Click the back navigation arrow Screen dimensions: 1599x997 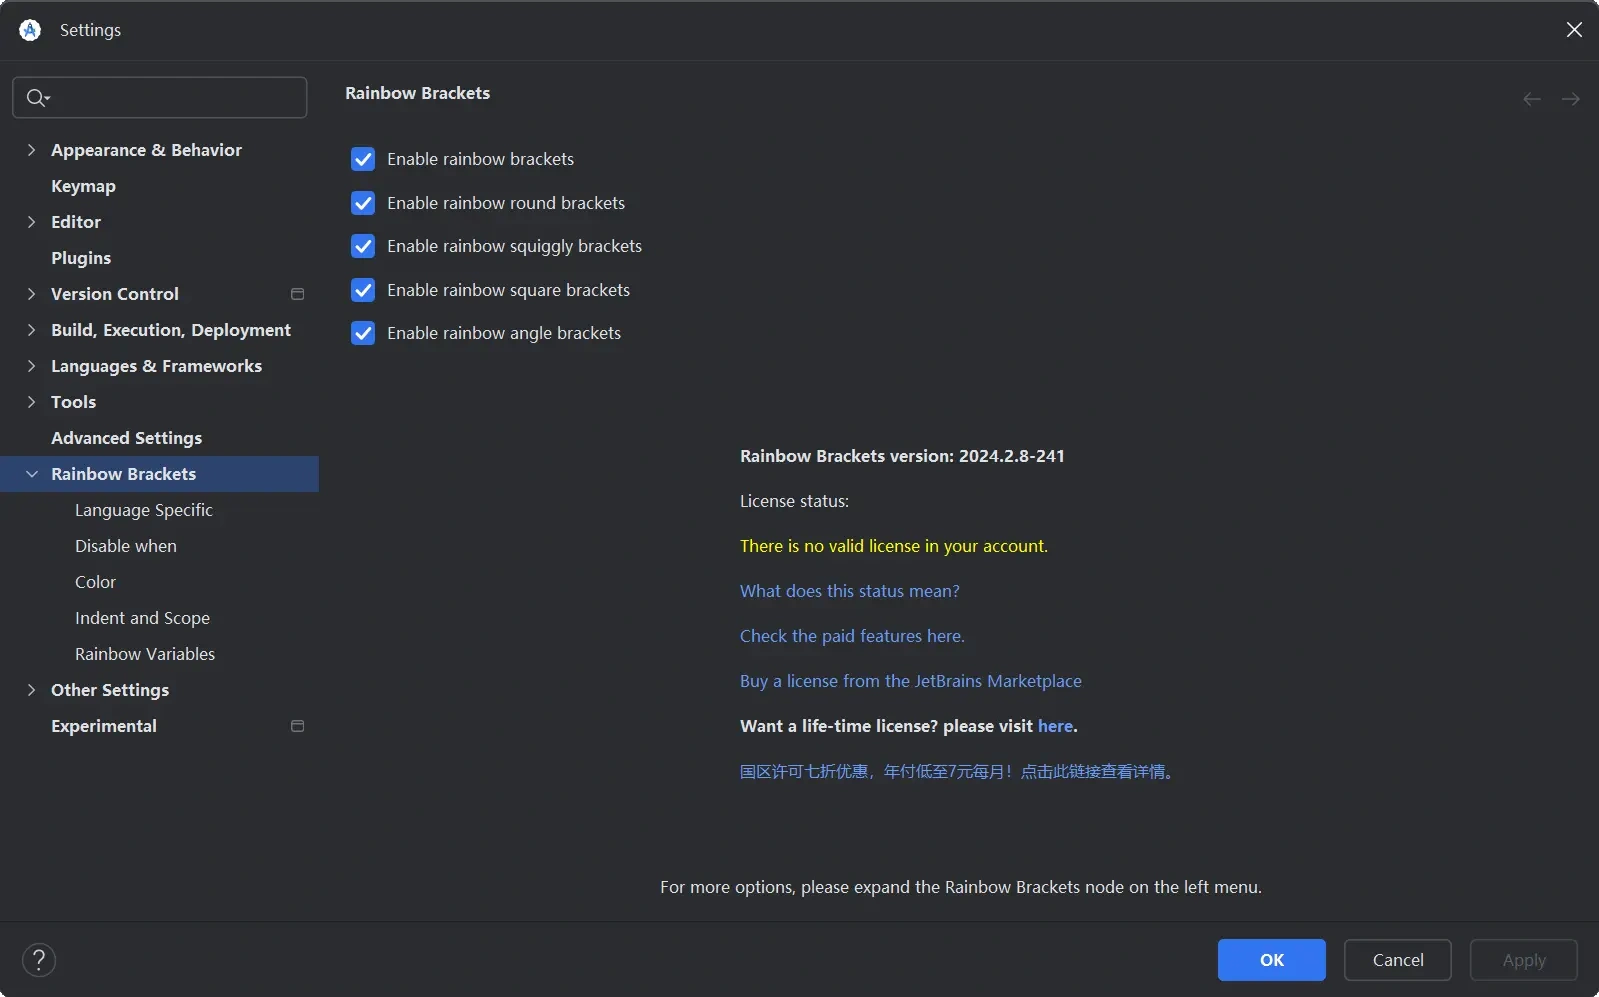(1531, 99)
